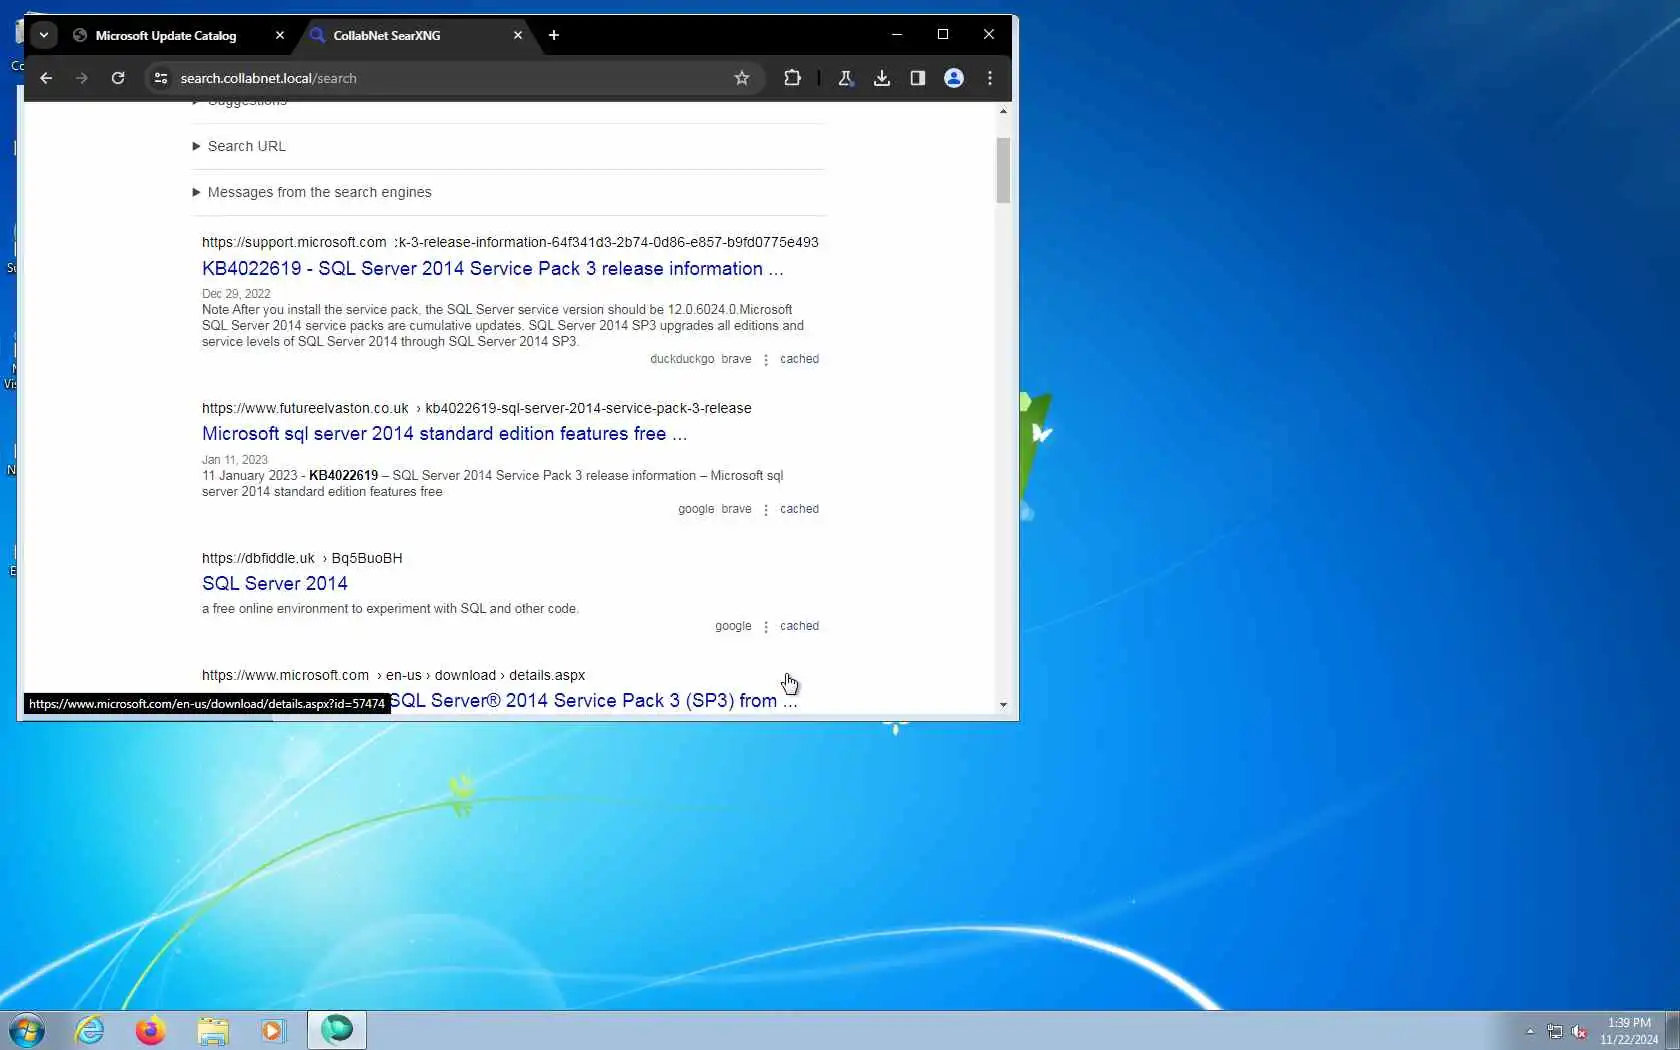This screenshot has height=1050, width=1680.
Task: Click the Jan 11, 2023 result date
Action: 235,460
